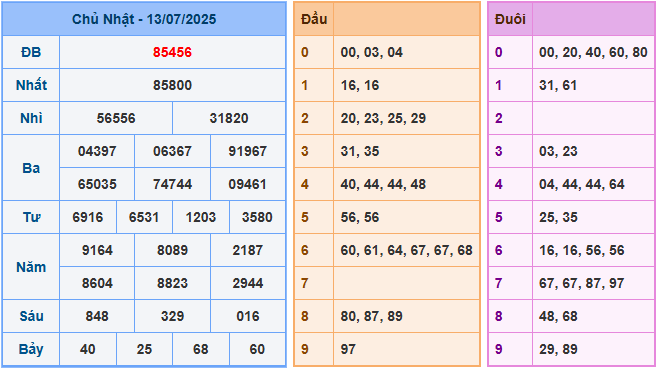
Task: Select Đuôi values 03, 23
Action: (558, 151)
